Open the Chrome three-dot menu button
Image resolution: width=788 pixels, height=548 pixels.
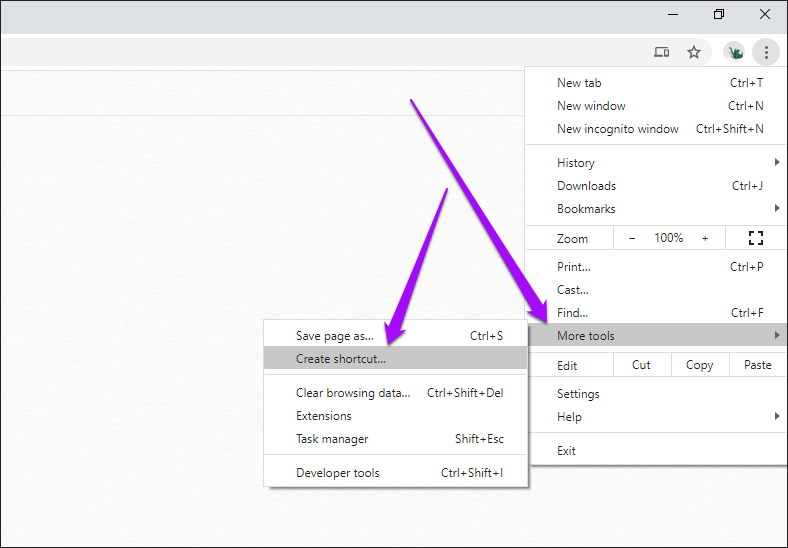click(766, 52)
